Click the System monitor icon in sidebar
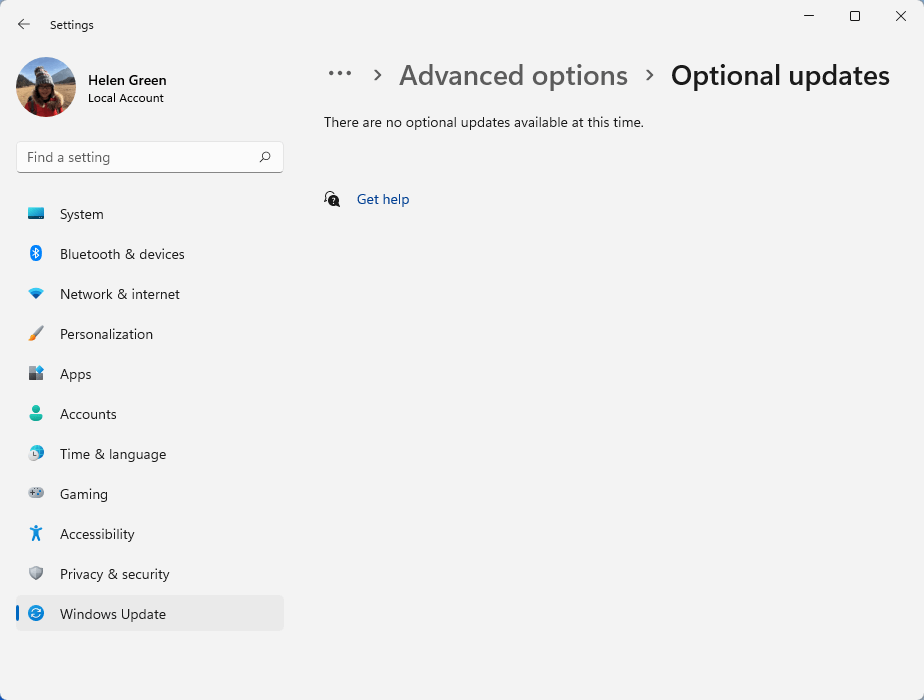The width and height of the screenshot is (924, 700). [36, 214]
